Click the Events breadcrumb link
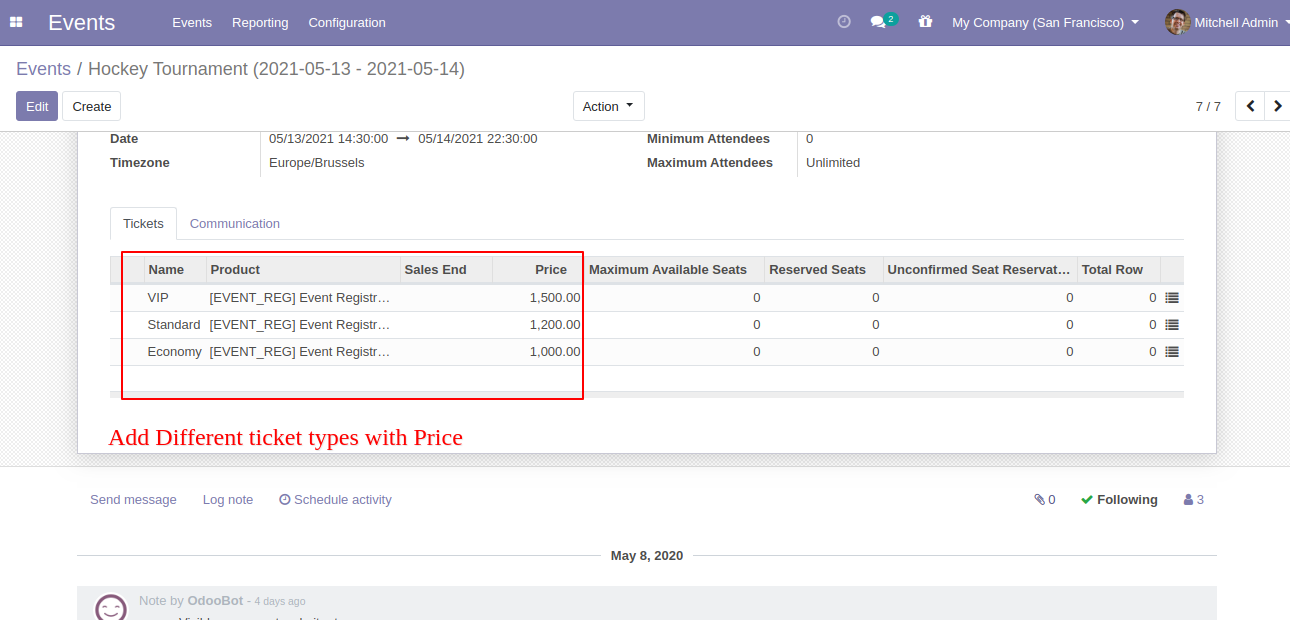This screenshot has height=620, width=1290. click(x=43, y=69)
